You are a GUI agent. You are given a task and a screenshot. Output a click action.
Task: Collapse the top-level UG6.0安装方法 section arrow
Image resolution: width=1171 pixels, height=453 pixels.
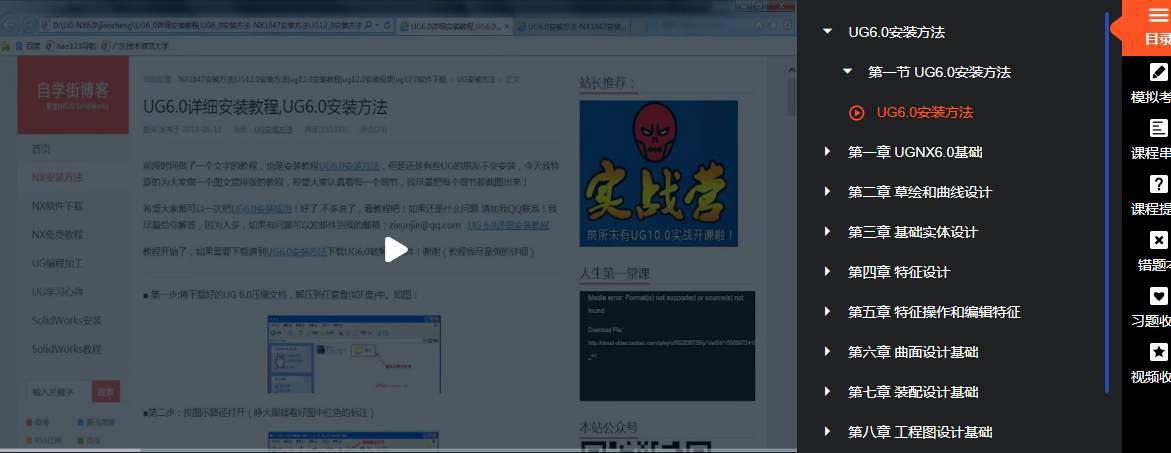point(827,32)
